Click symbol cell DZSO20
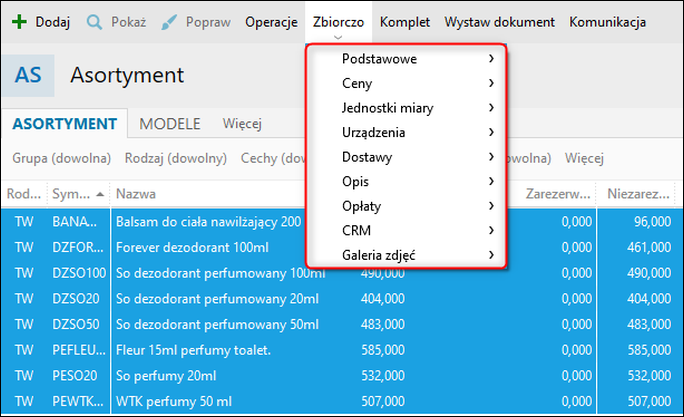 (76, 299)
